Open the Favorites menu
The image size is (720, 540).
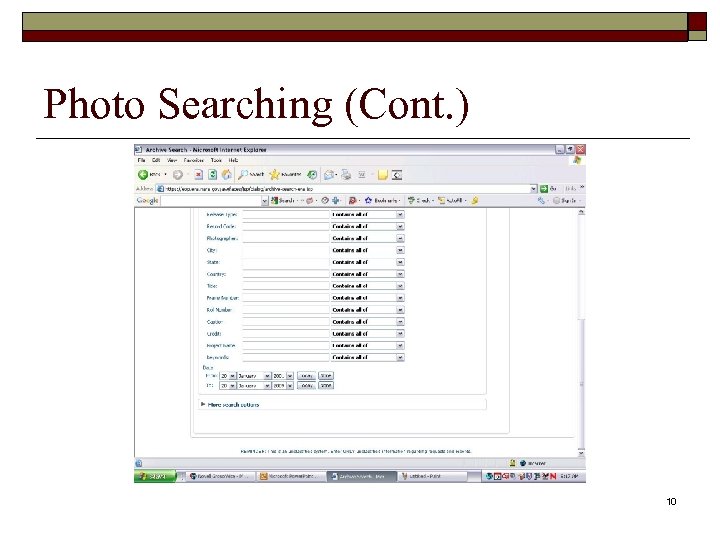(194, 160)
